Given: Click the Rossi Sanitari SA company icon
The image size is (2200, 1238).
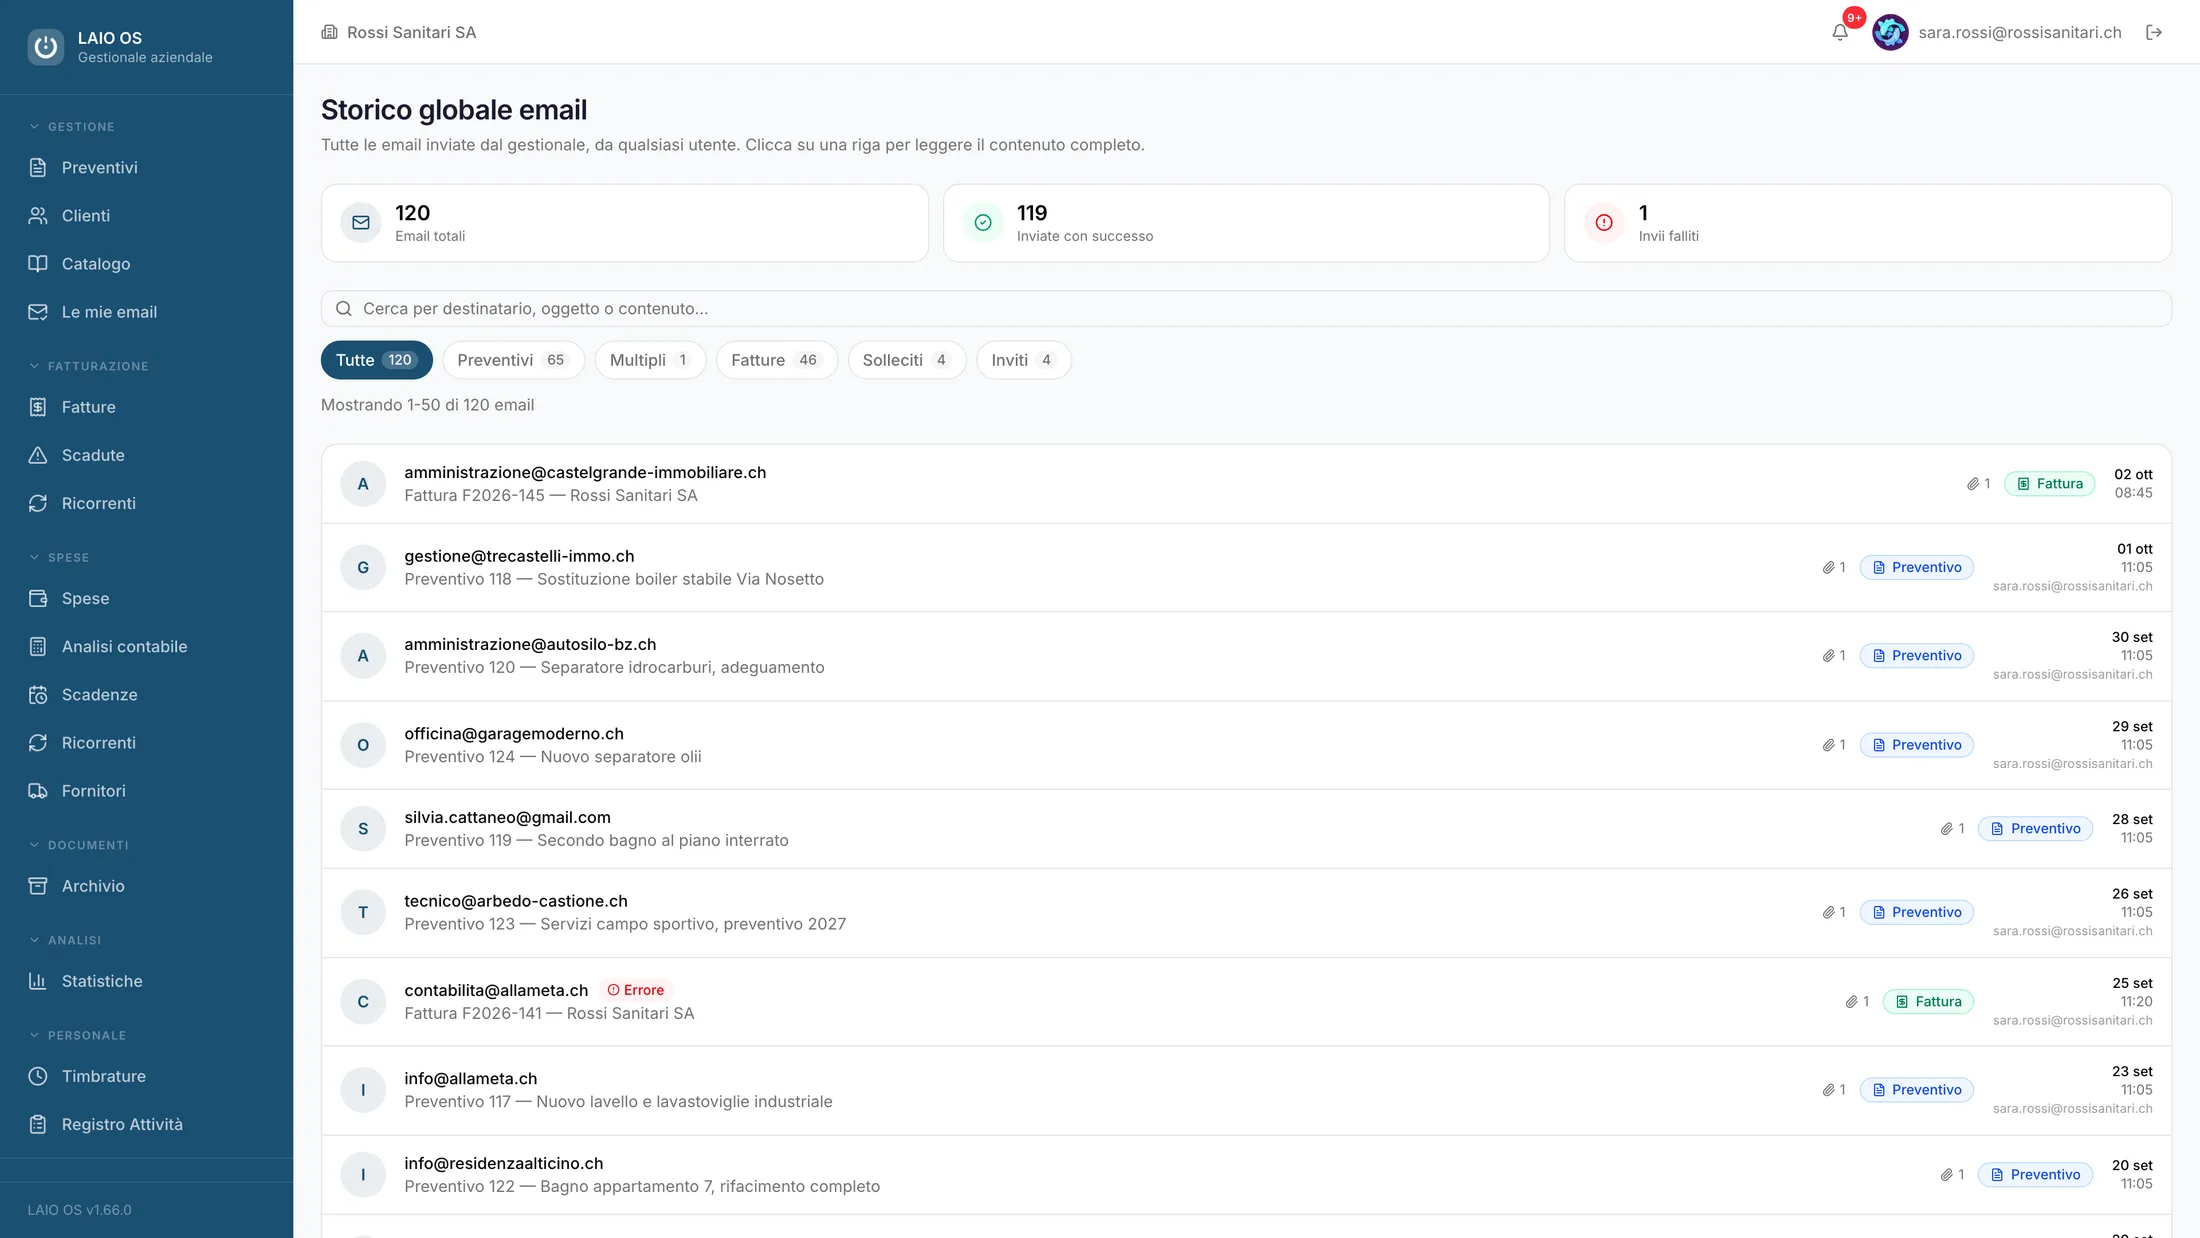Looking at the screenshot, I should (x=329, y=32).
